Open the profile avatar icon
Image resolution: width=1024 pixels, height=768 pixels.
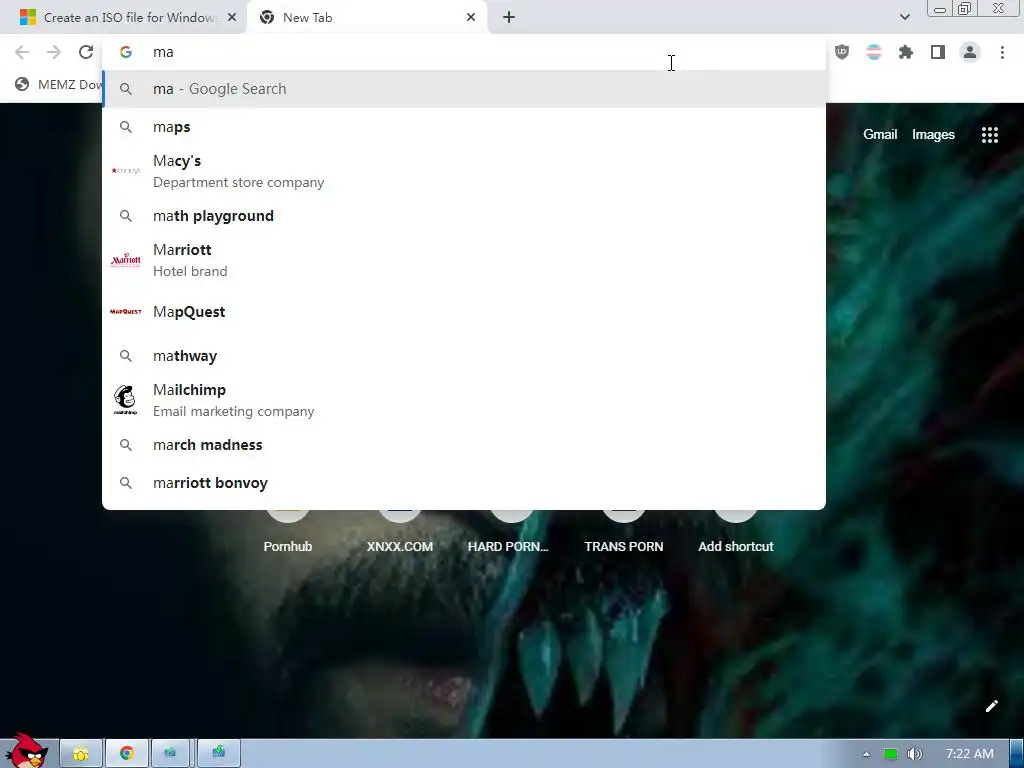pos(970,52)
